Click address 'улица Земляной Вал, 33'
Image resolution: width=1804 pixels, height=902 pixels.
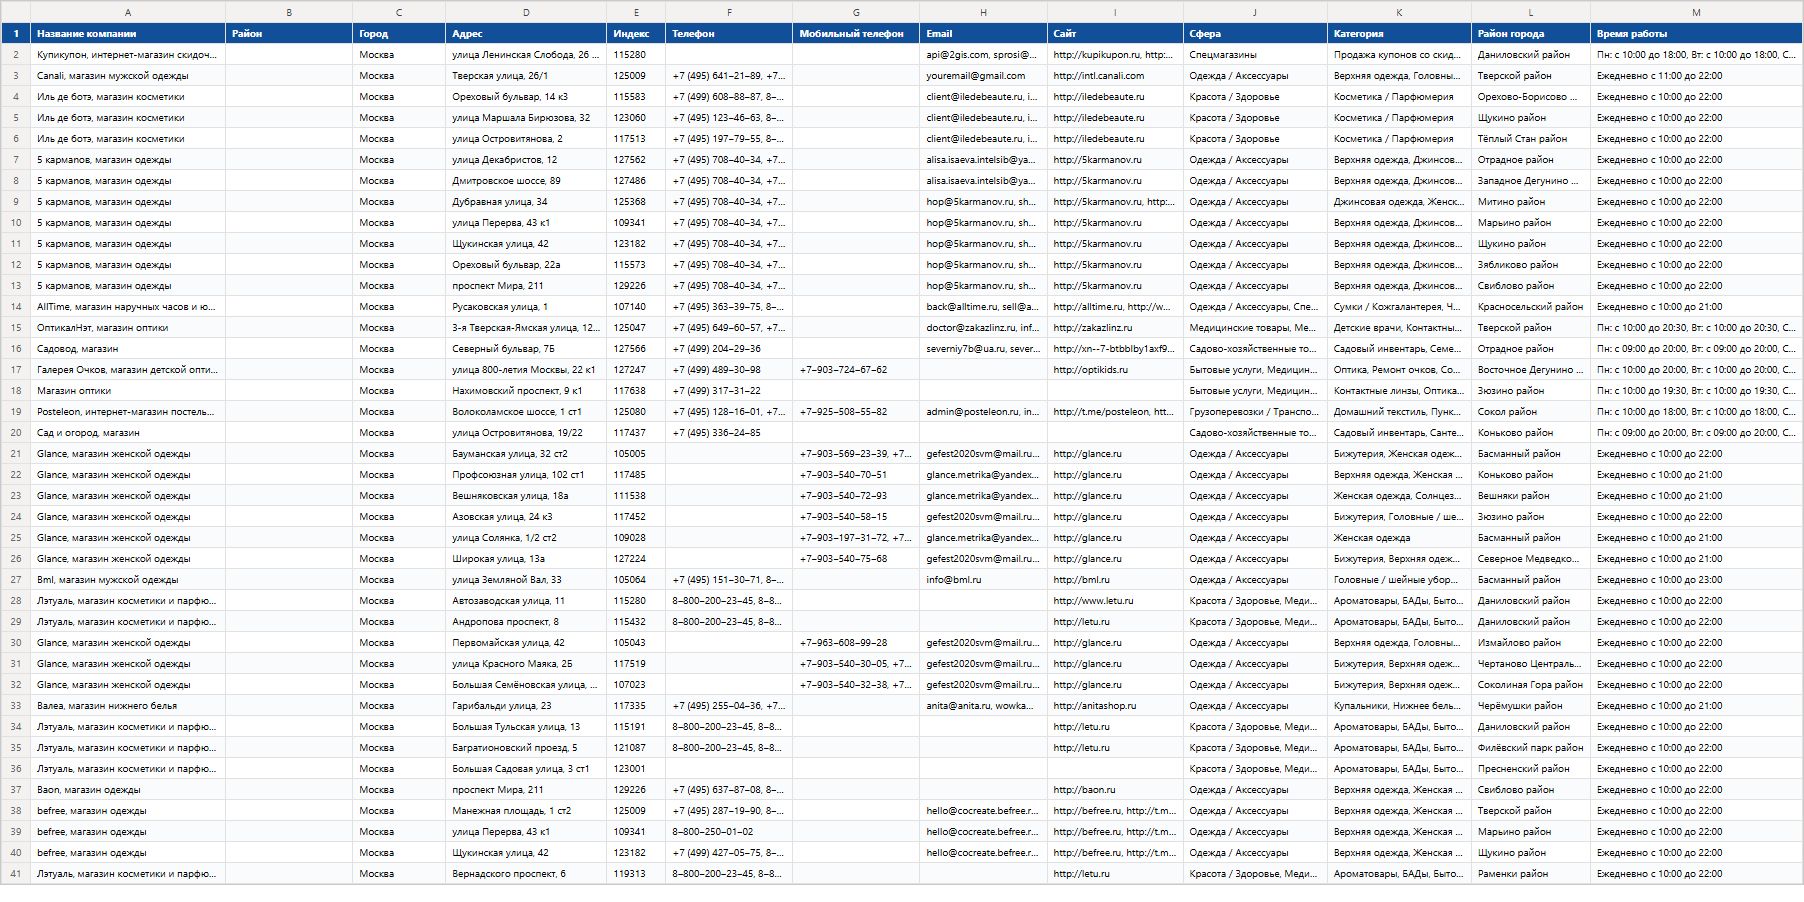tap(526, 580)
